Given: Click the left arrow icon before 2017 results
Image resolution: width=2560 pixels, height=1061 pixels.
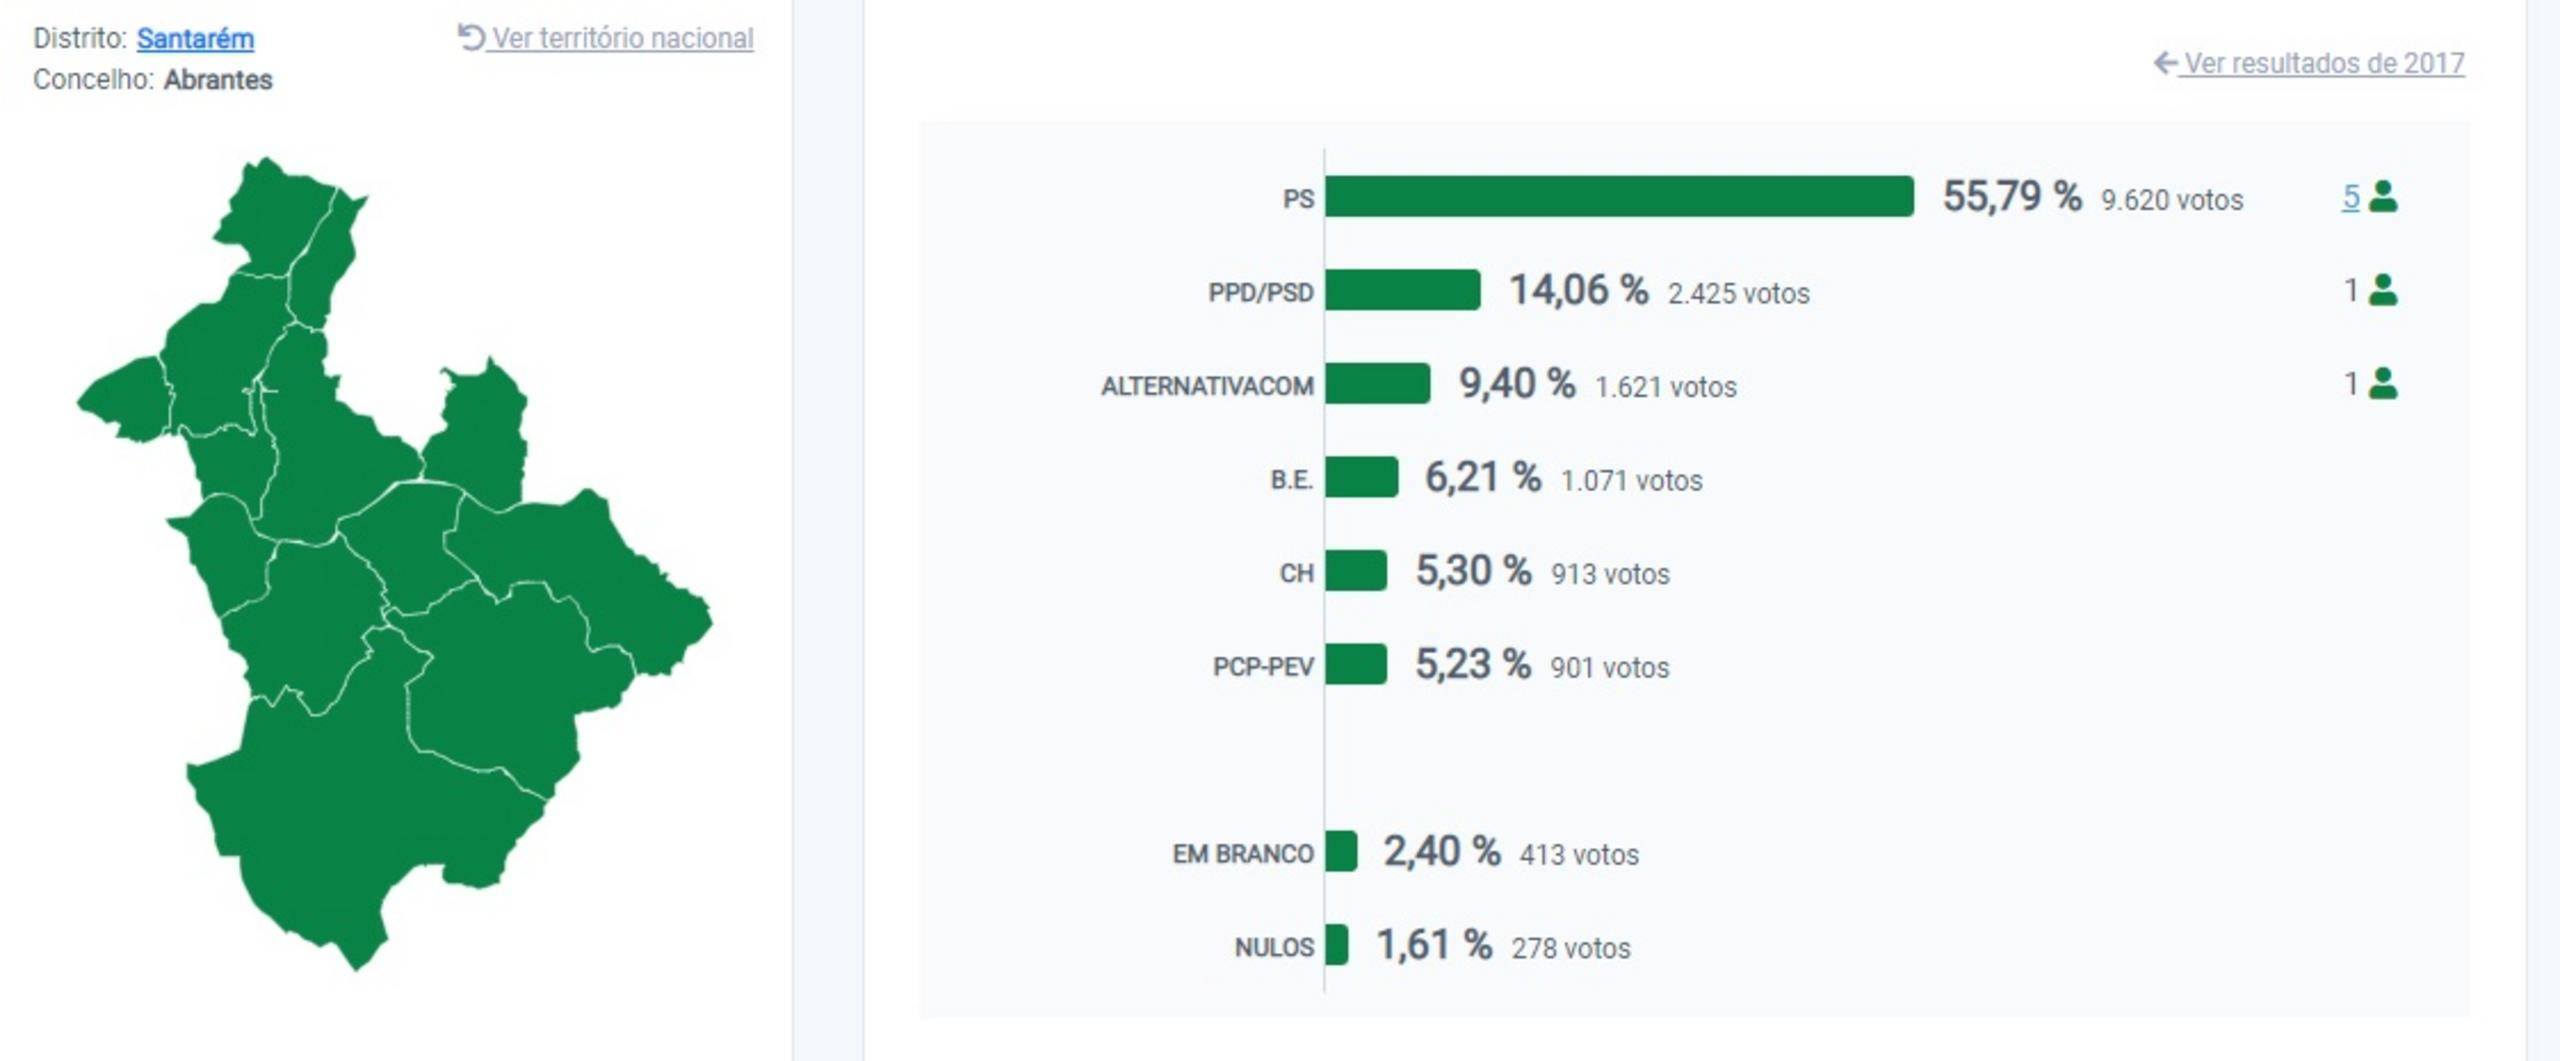Looking at the screenshot, I should [2164, 63].
